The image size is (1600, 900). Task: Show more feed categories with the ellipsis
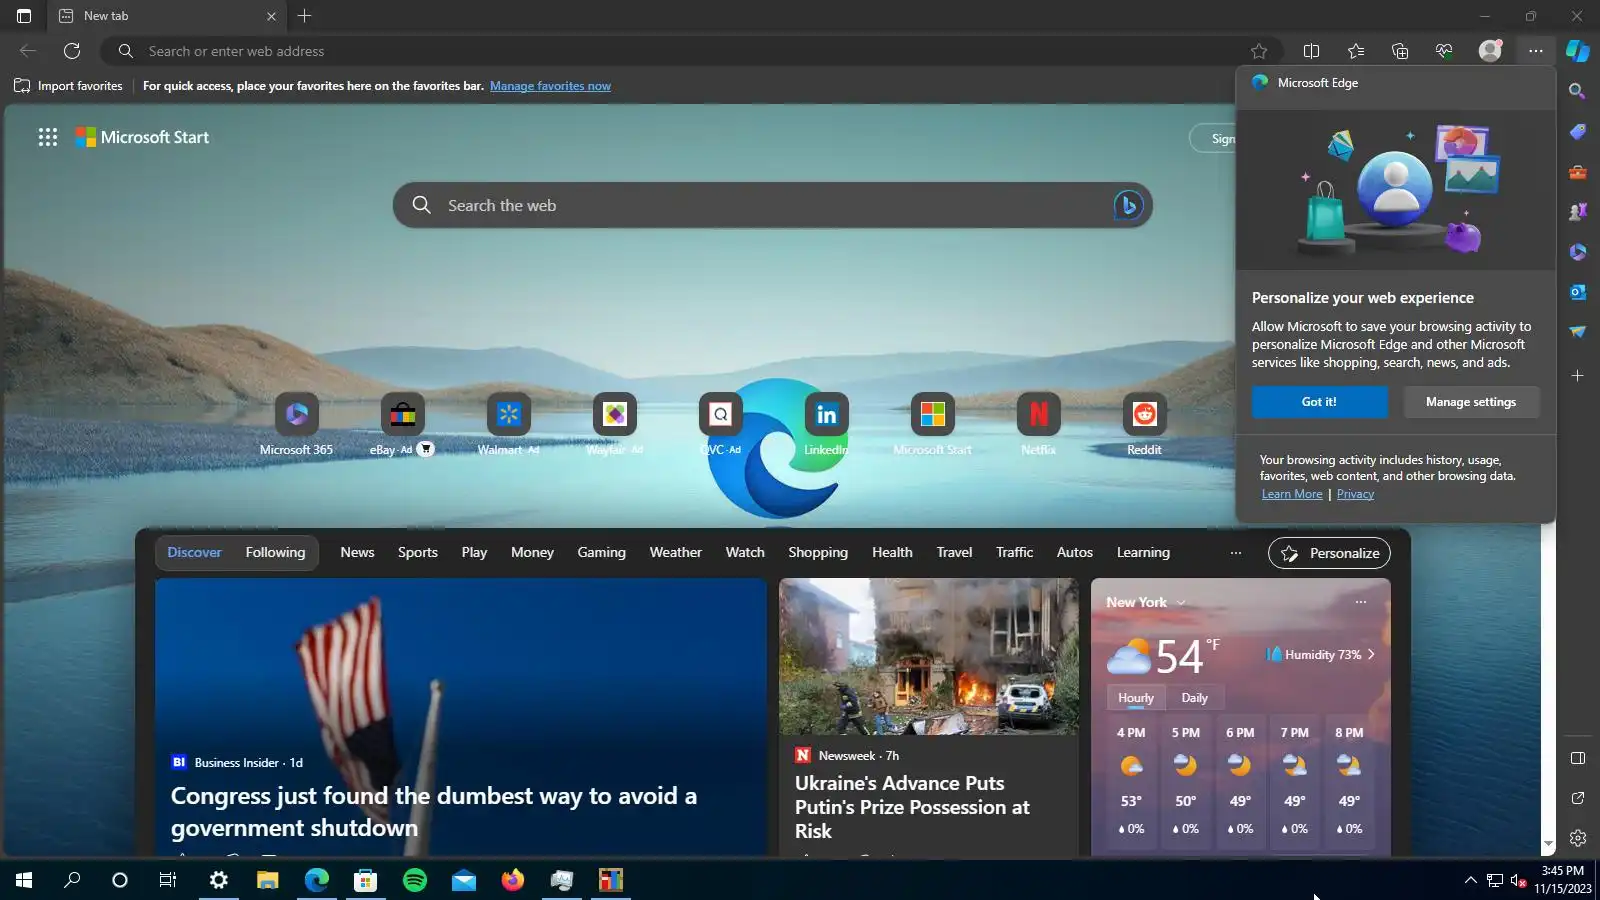coord(1236,553)
